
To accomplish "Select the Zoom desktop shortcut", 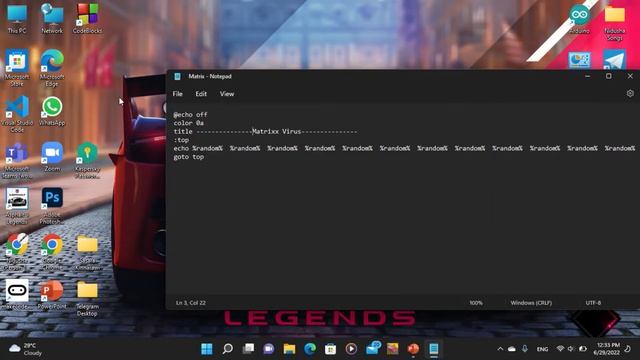I will (x=52, y=157).
